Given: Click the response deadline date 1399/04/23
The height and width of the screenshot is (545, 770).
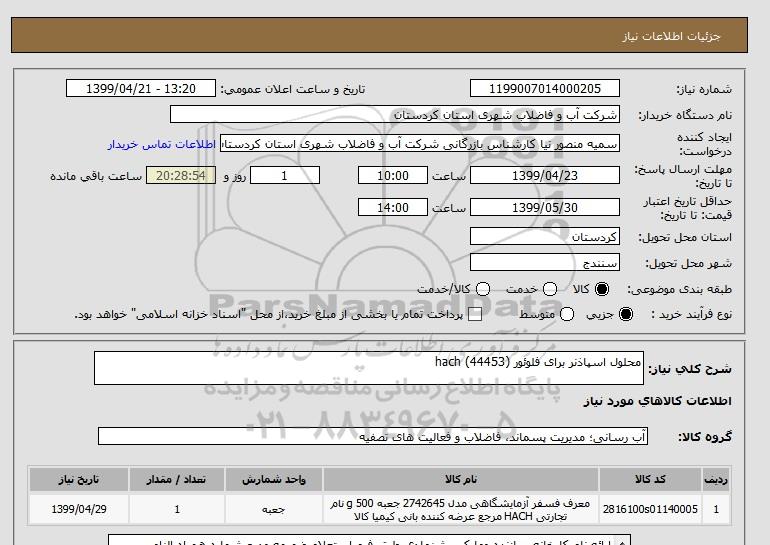Looking at the screenshot, I should tap(545, 176).
